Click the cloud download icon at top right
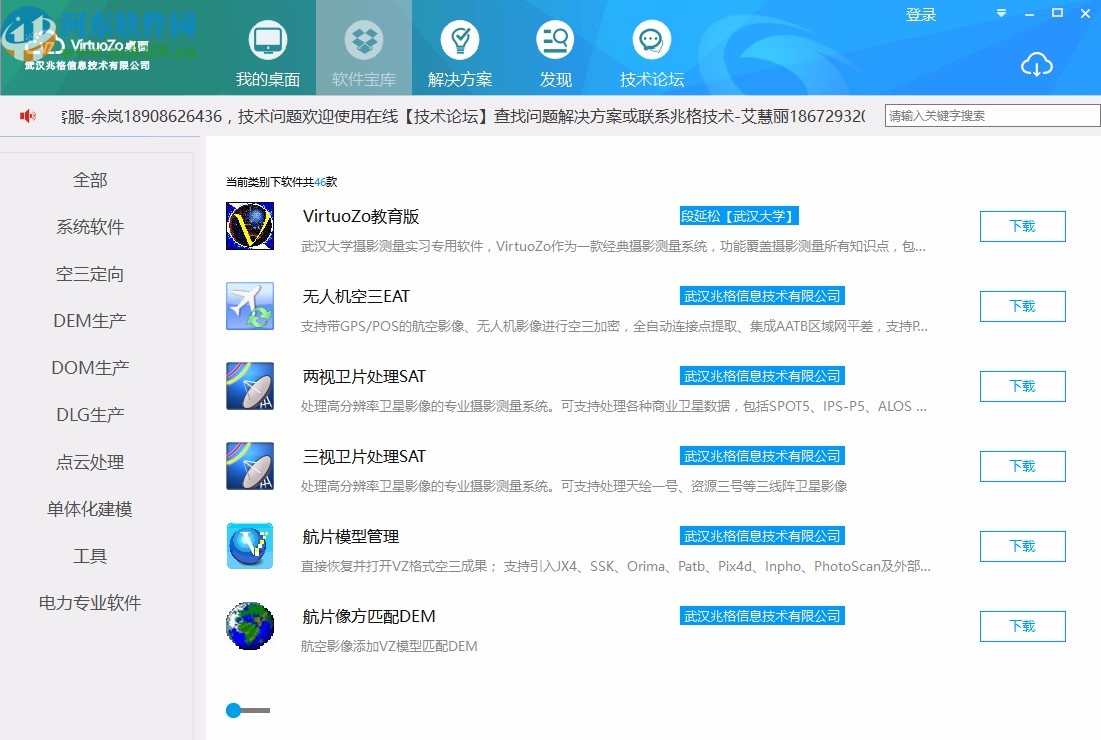 [x=1037, y=65]
